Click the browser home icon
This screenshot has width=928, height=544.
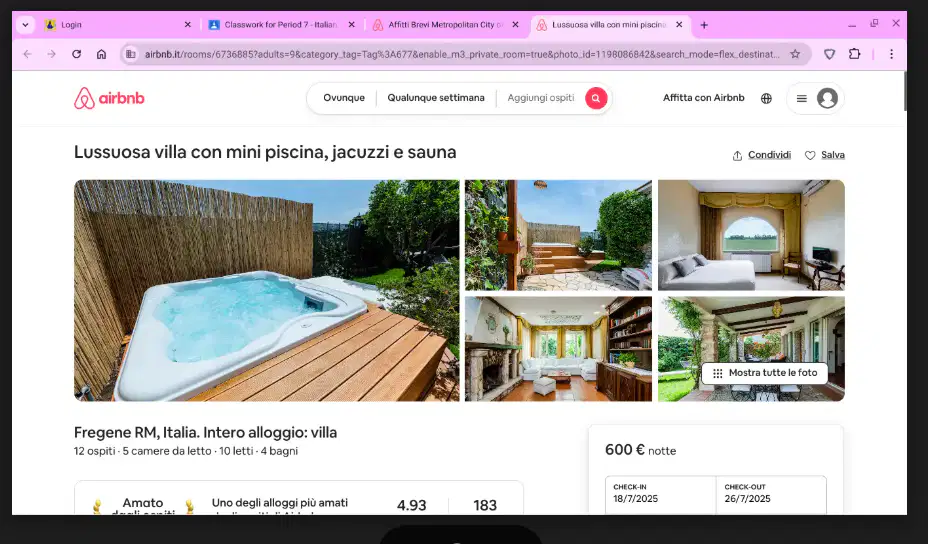[101, 54]
